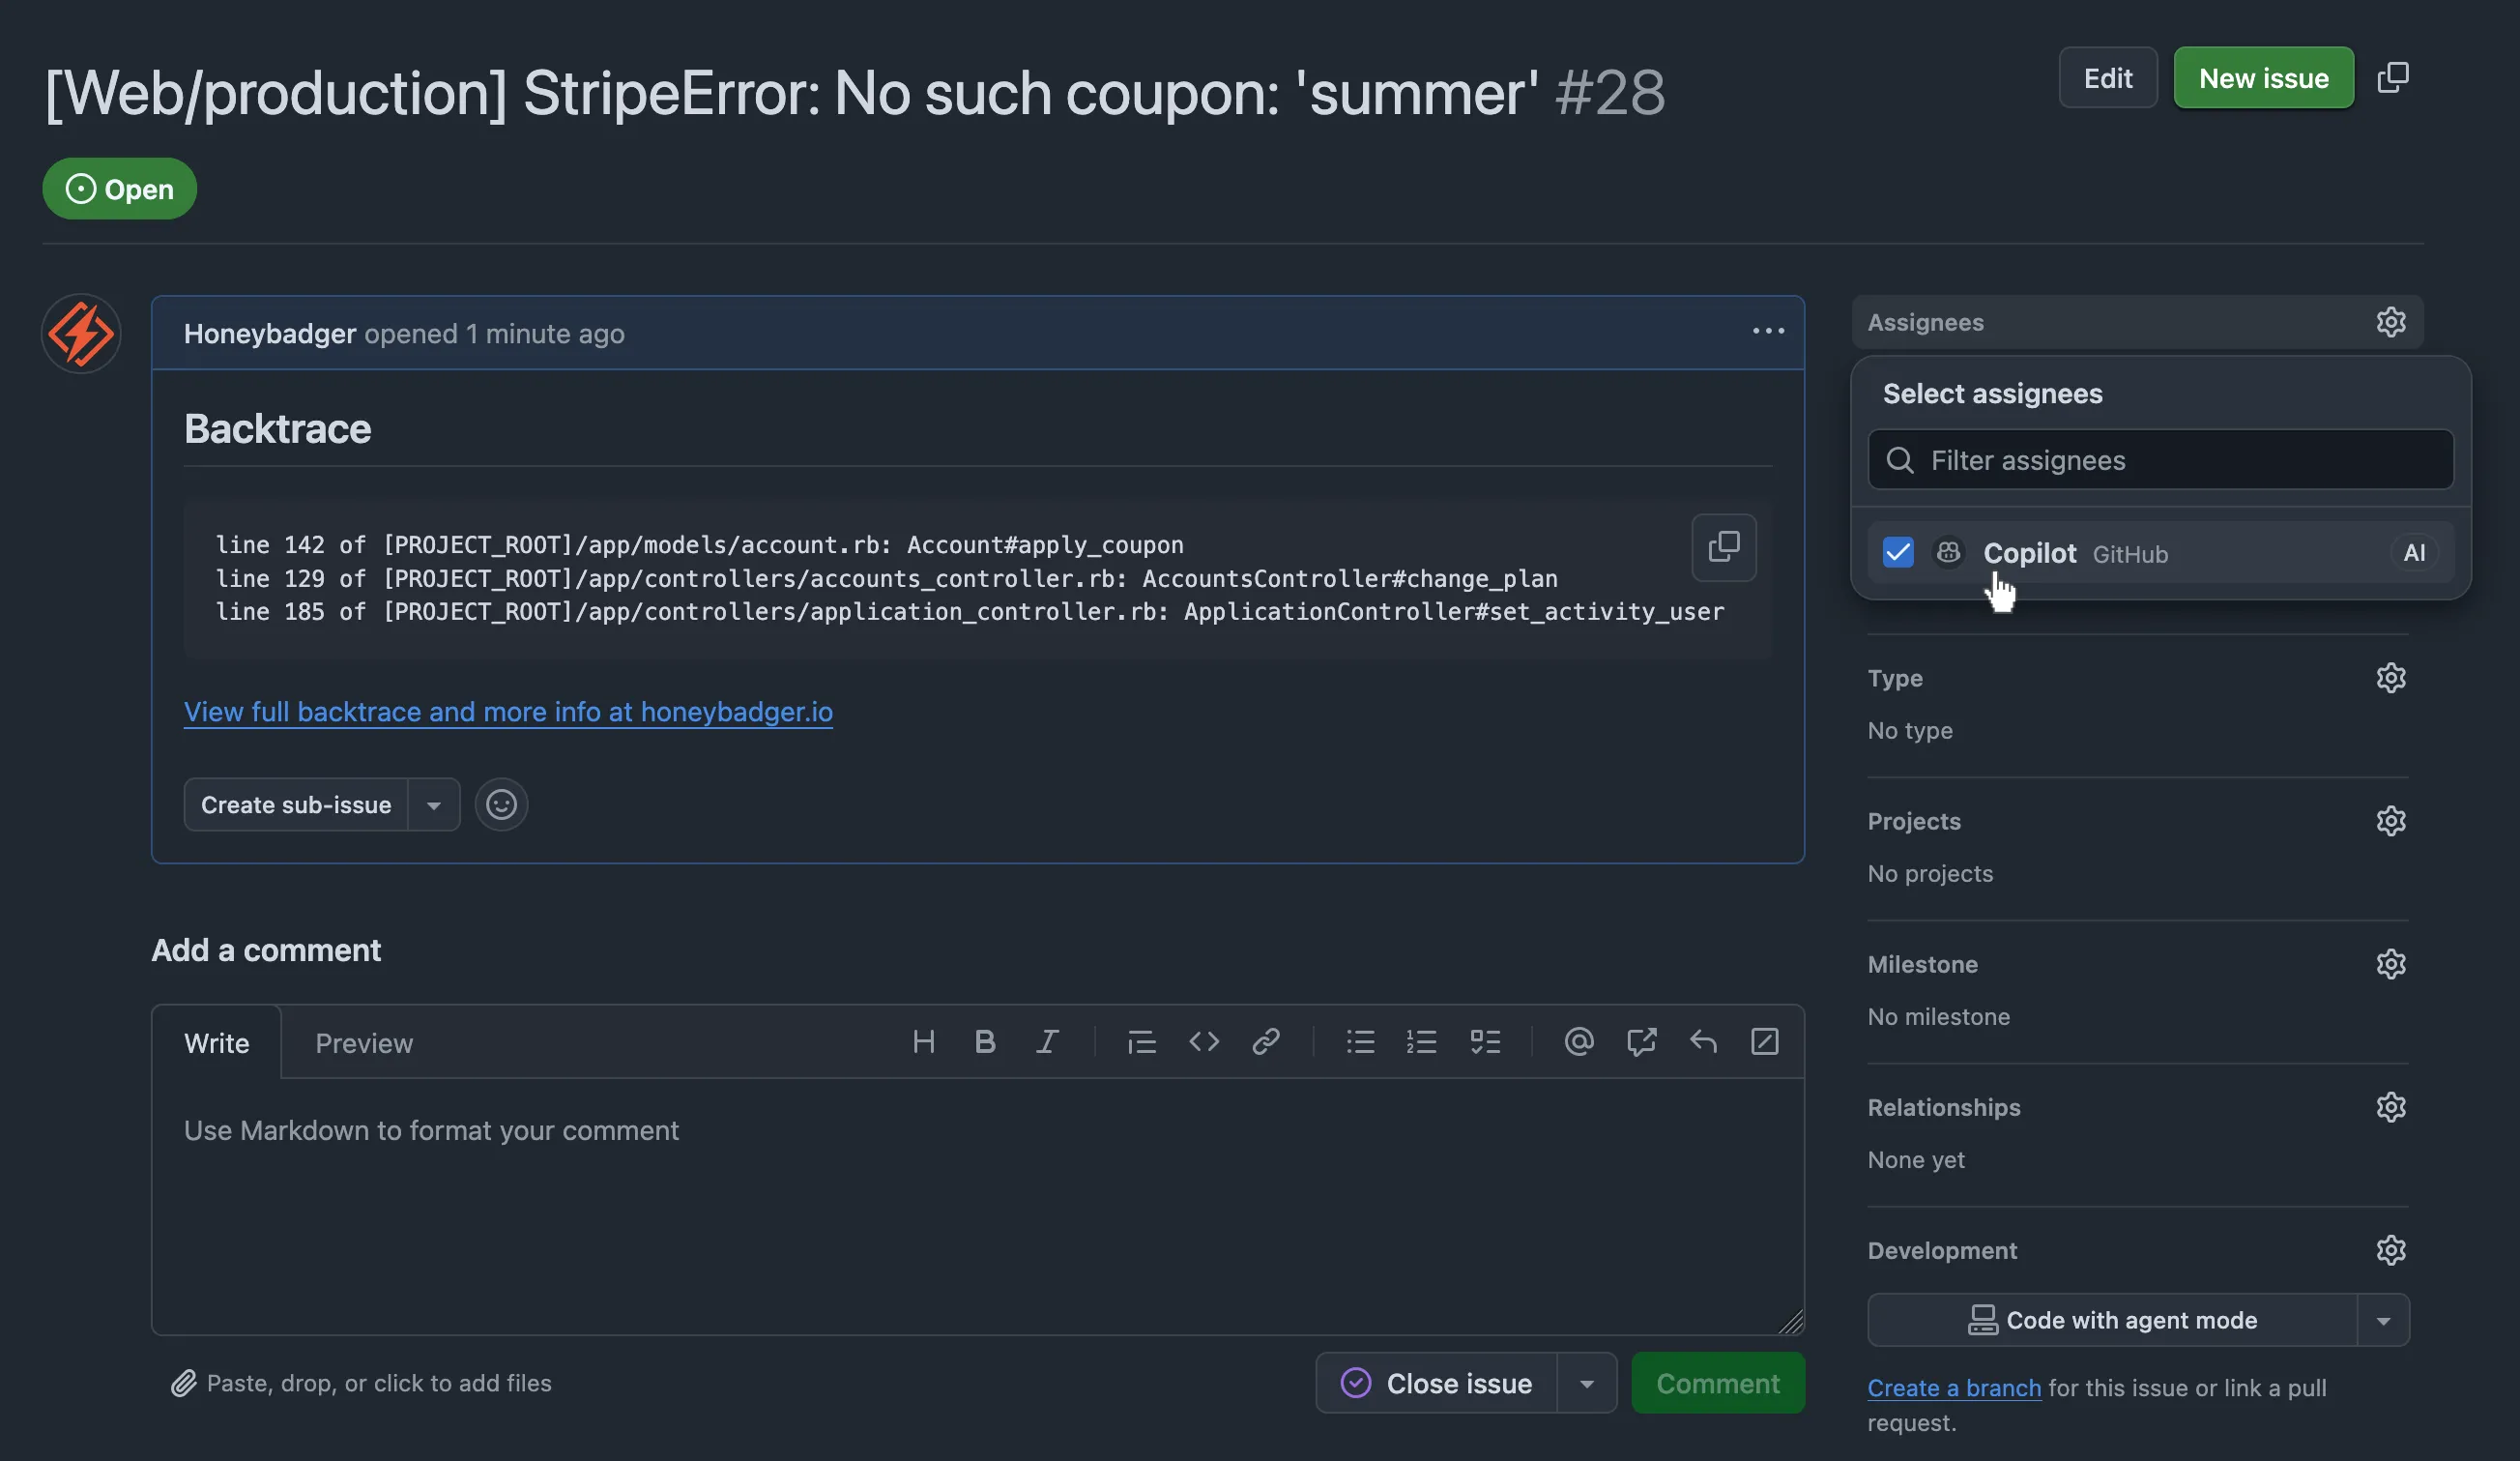Open the emoji reaction picker on Honeybadger's comment
Image resolution: width=2520 pixels, height=1461 pixels.
click(500, 804)
